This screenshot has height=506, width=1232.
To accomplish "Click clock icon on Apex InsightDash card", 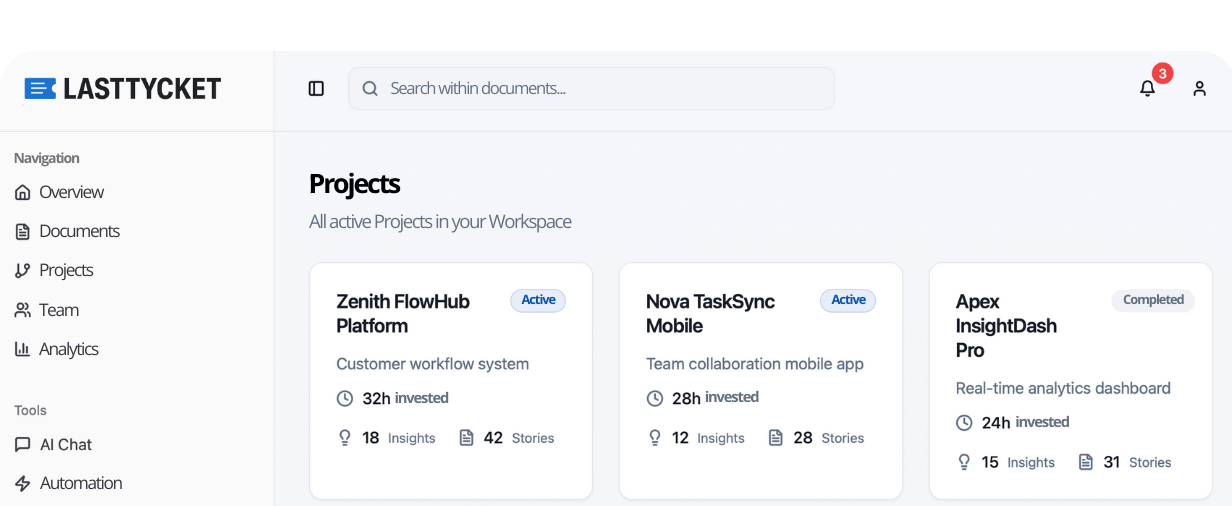I will click(x=964, y=422).
